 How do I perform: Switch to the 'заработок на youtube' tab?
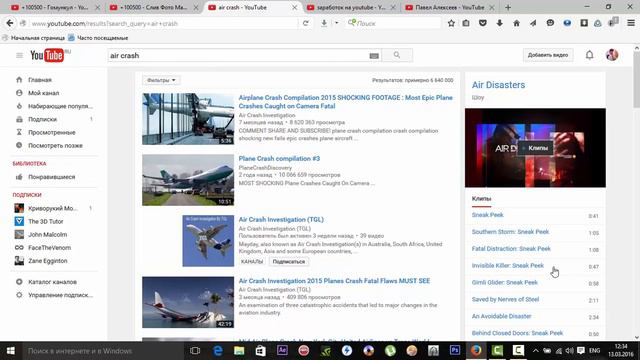(x=345, y=7)
